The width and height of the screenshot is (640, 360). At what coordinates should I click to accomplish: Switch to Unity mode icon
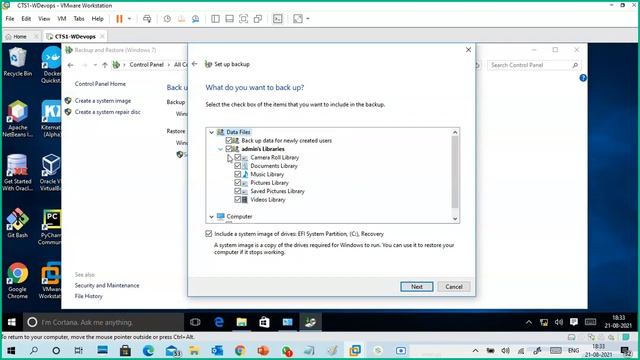pos(258,19)
